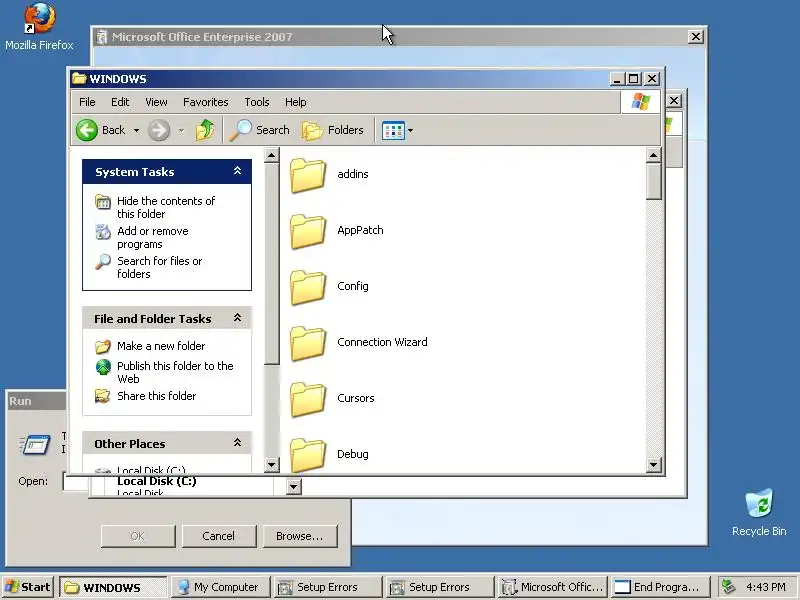Click the Windows flag logo in WINDOWS window

tap(641, 102)
